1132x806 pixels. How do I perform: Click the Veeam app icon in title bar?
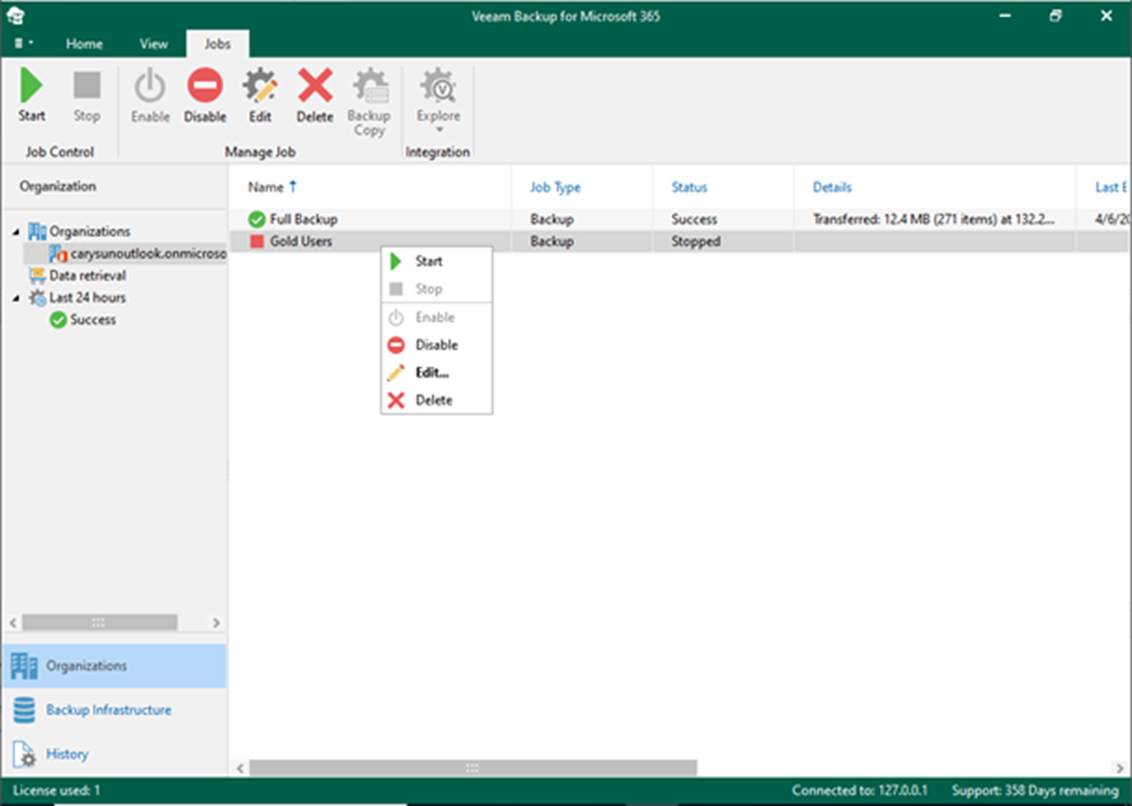pyautogui.click(x=16, y=15)
